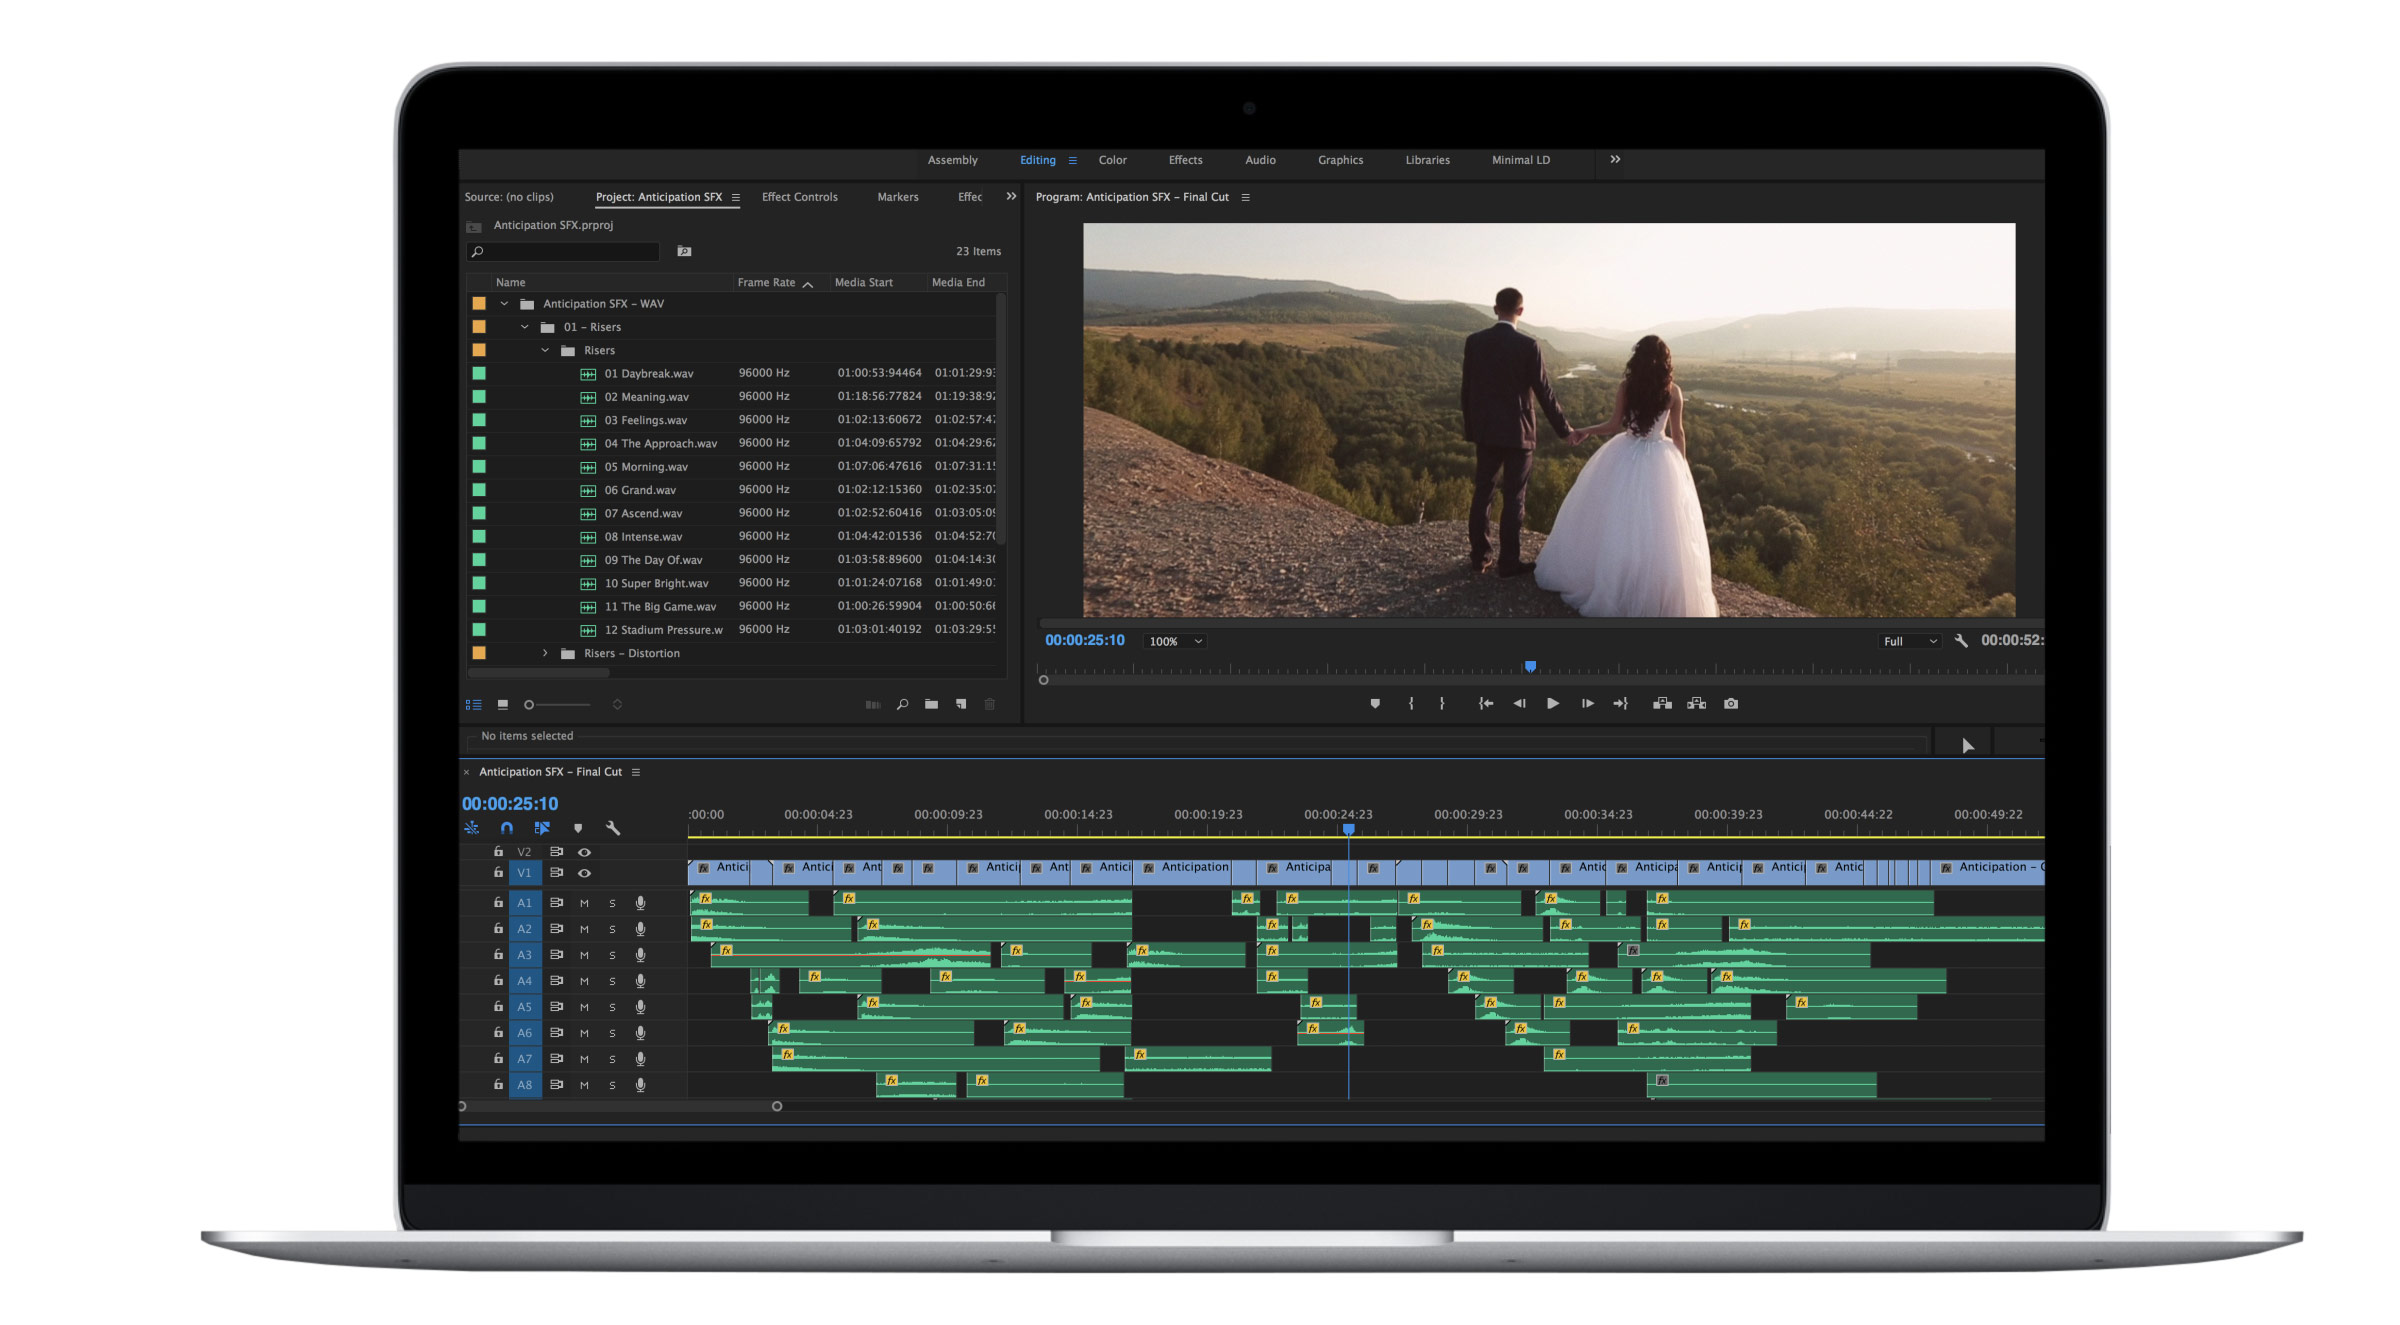
Task: Open Find in project panel
Action: coord(902,705)
